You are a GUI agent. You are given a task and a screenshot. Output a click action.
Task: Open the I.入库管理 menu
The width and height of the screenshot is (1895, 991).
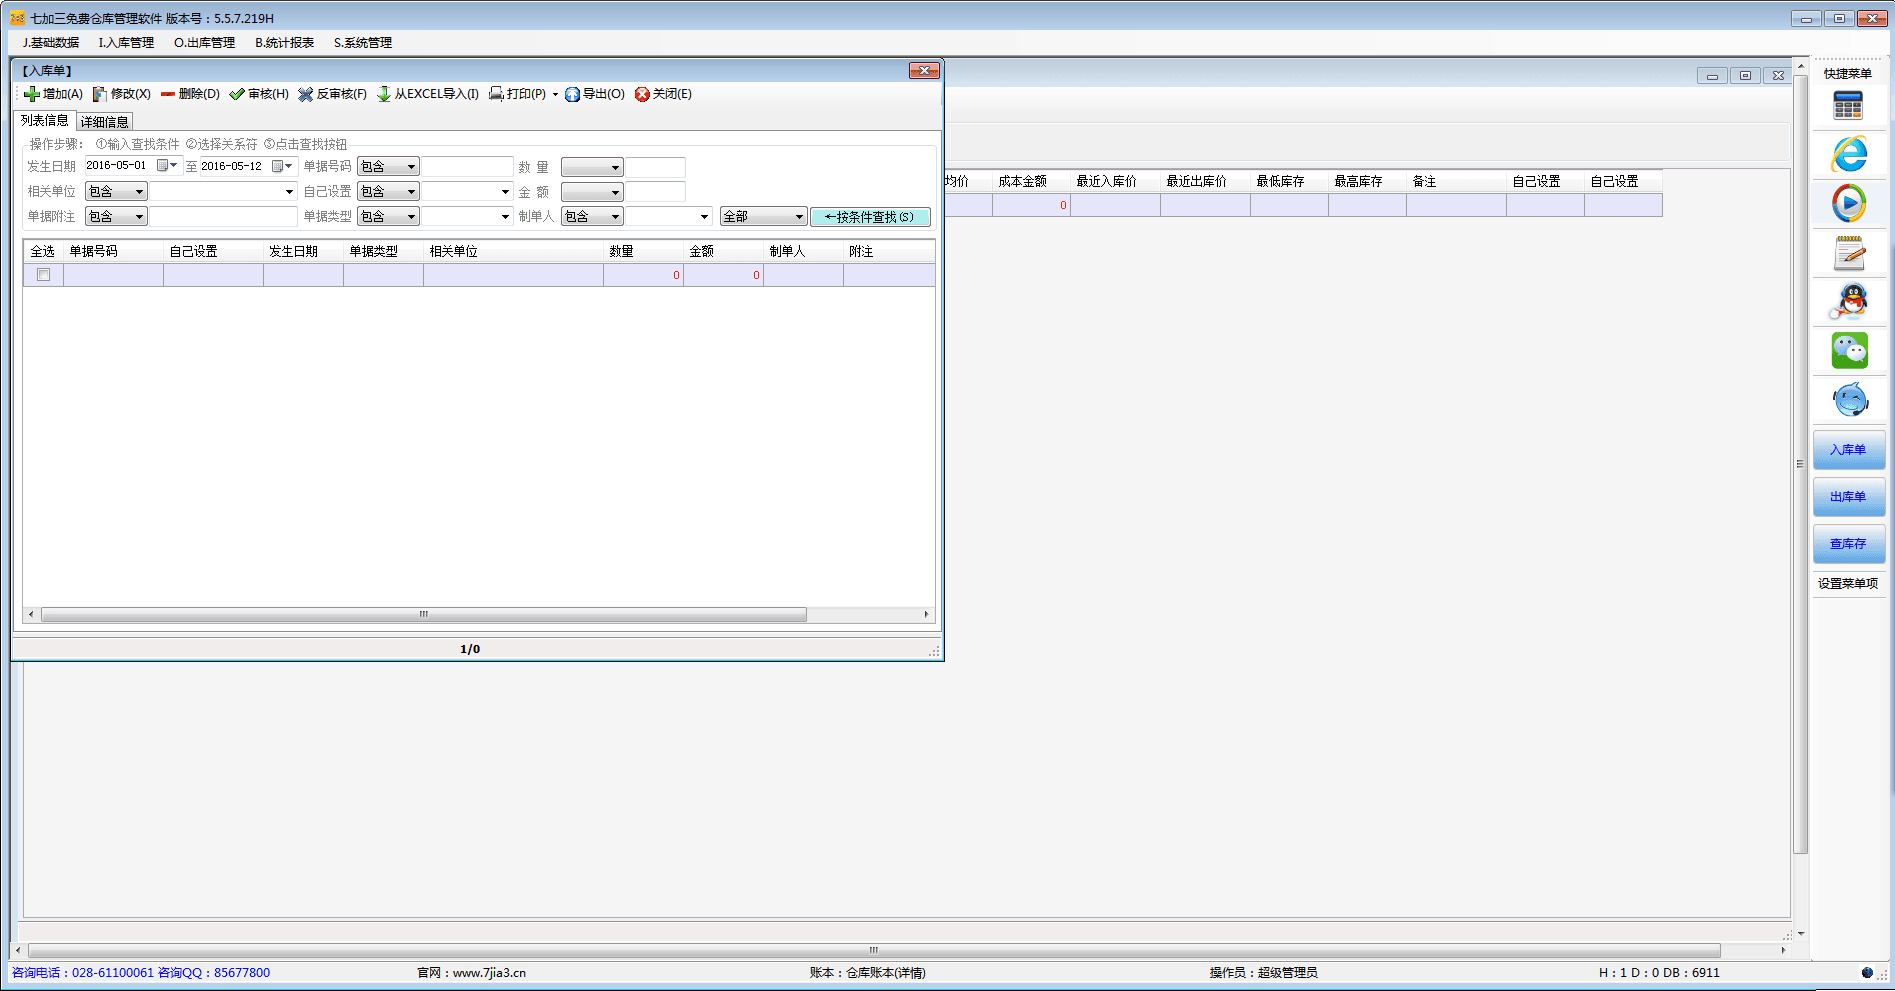tap(126, 43)
